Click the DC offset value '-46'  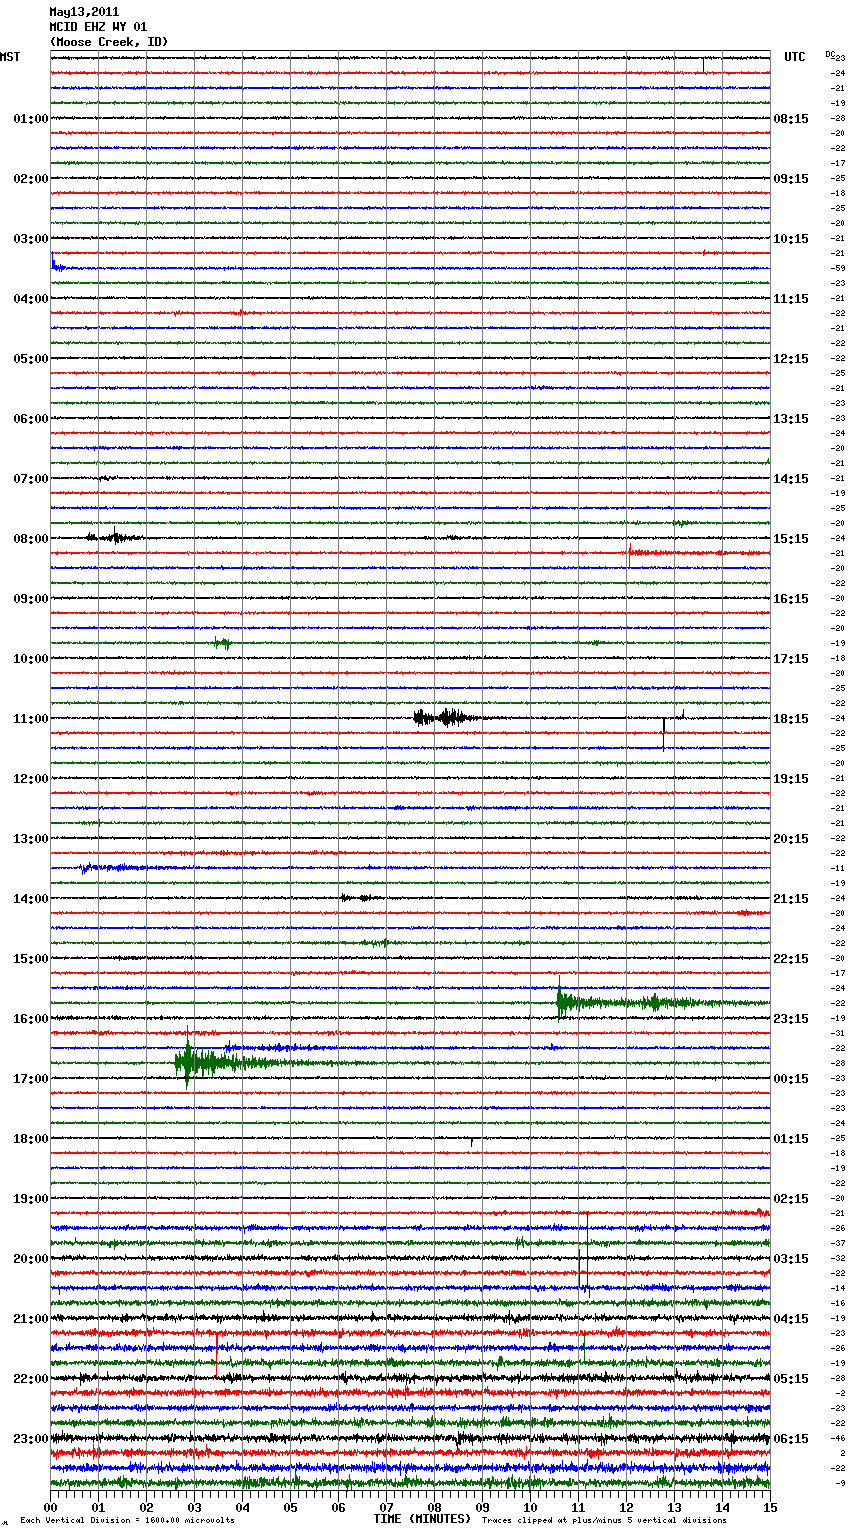click(839, 1438)
